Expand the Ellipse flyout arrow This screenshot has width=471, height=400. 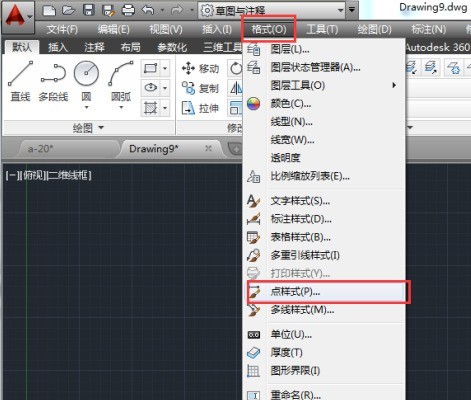pos(165,88)
